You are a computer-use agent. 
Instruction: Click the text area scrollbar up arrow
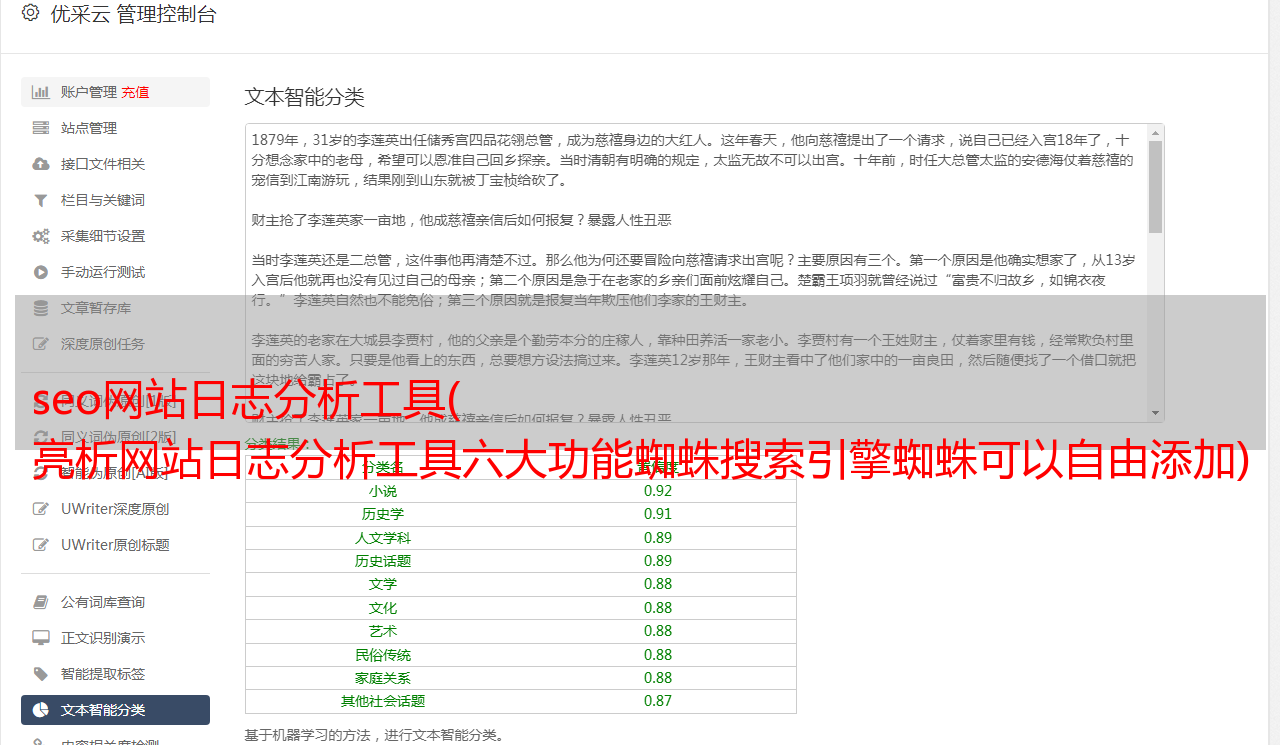(1155, 132)
